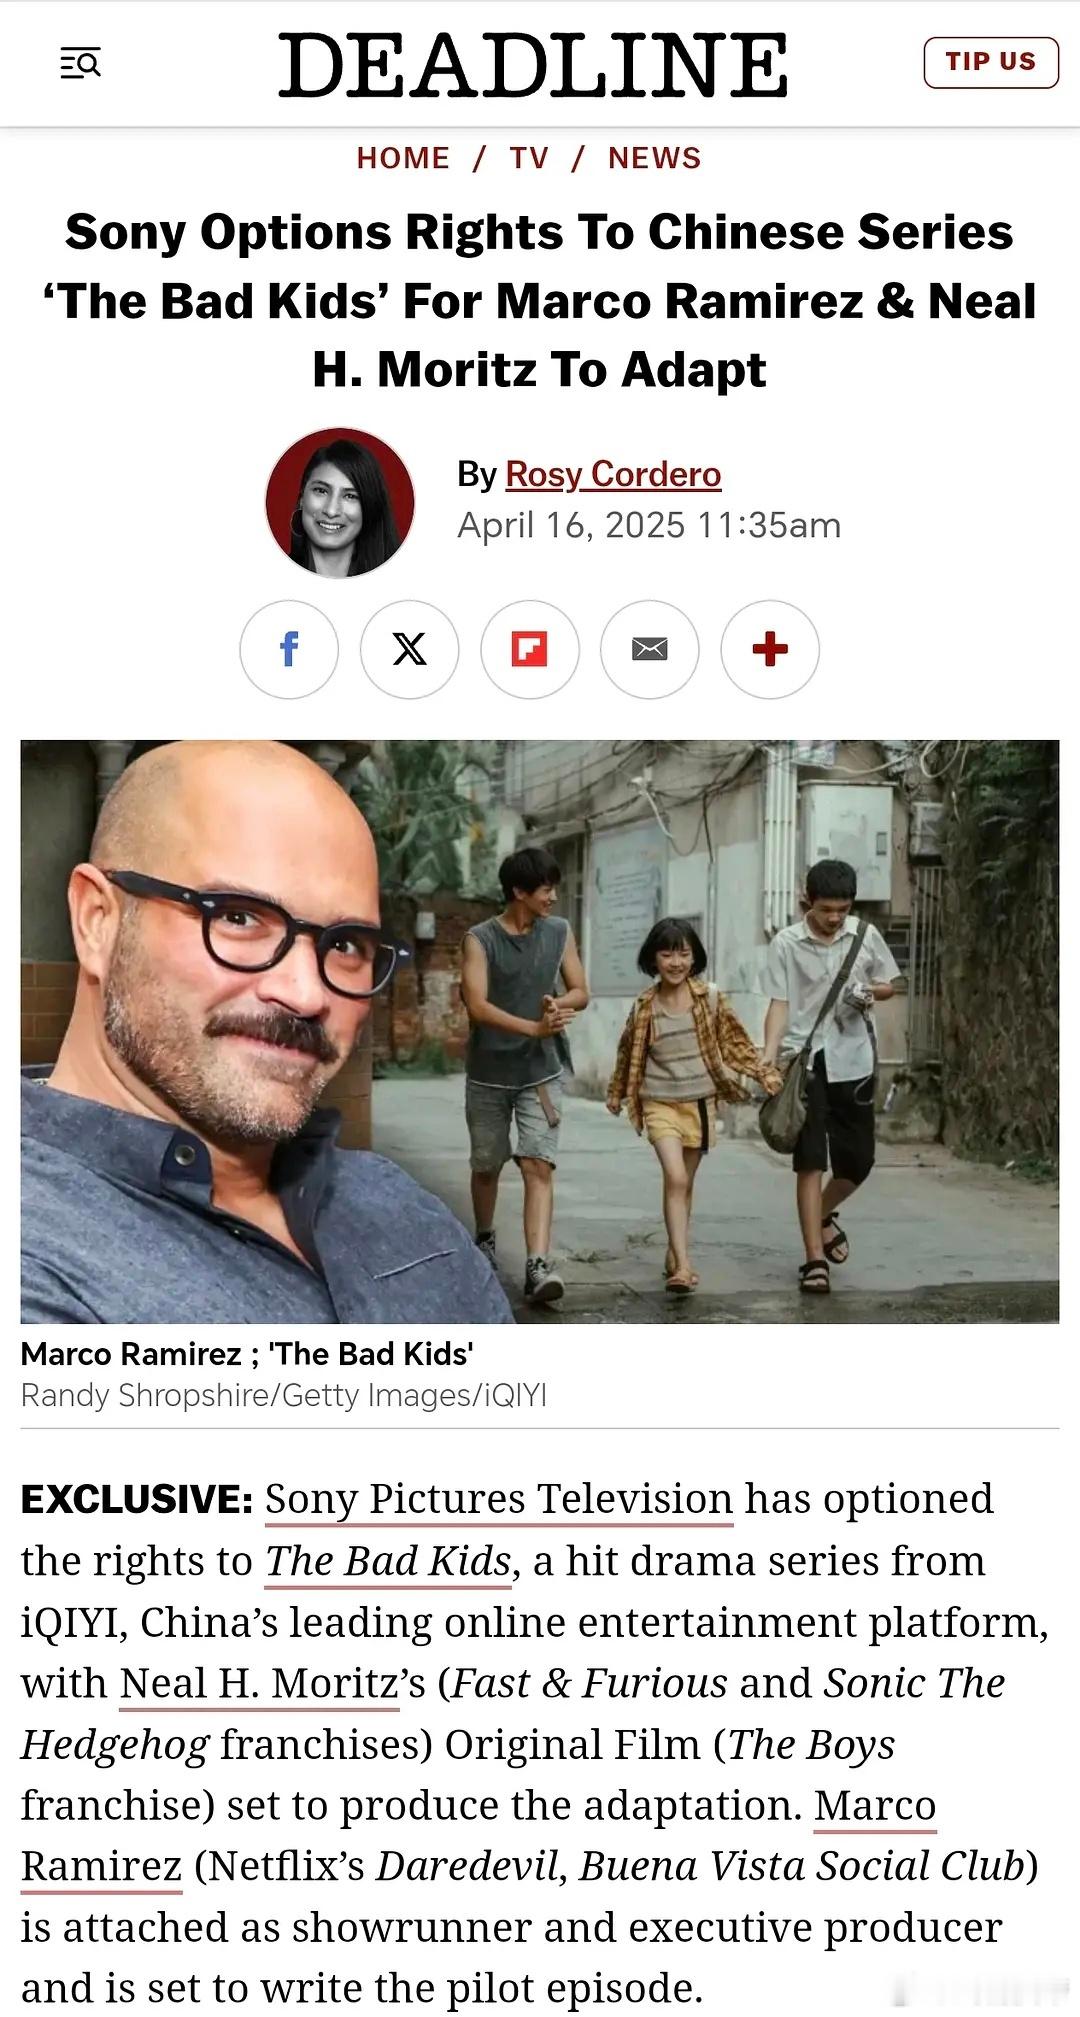
Task: Share article on X
Action: pos(409,649)
